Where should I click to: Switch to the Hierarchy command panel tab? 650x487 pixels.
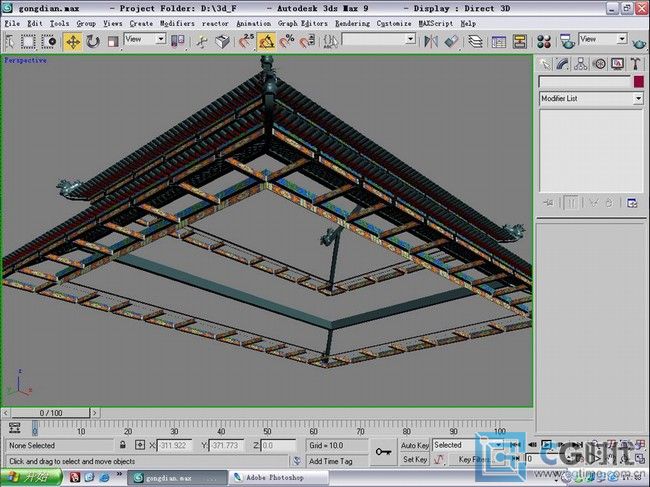(581, 64)
